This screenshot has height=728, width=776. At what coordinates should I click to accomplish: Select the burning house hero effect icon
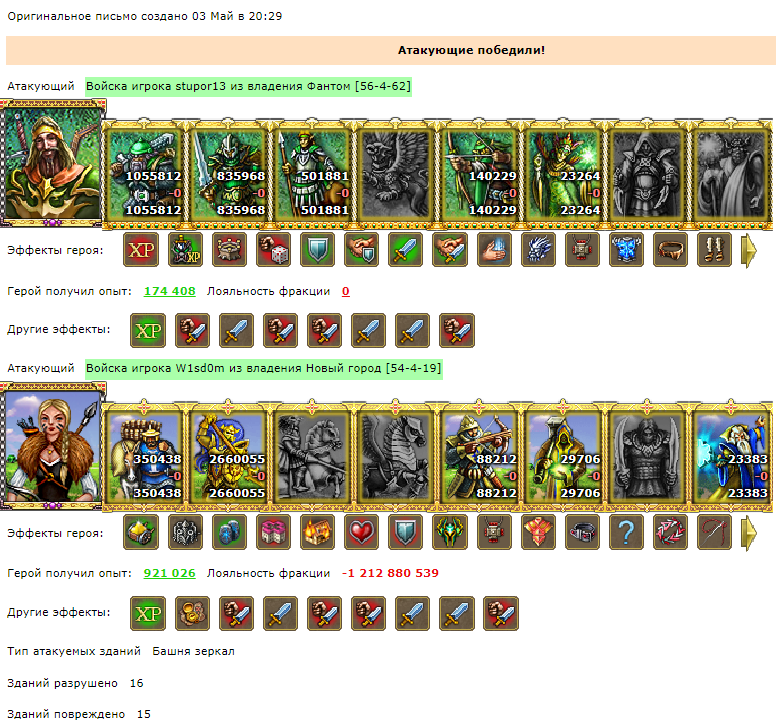pos(317,533)
